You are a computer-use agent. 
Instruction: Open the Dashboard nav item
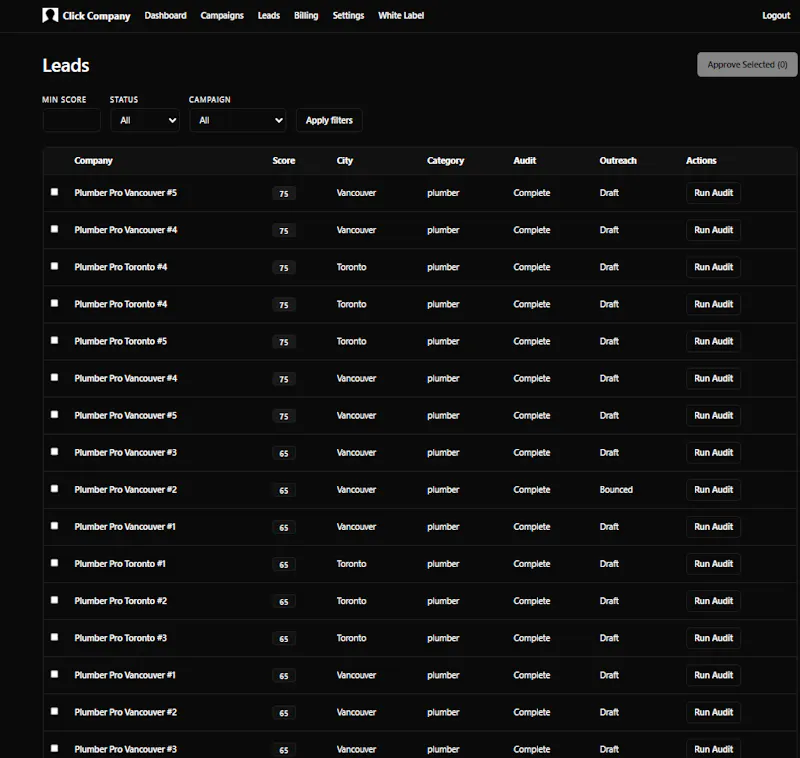[x=165, y=15]
